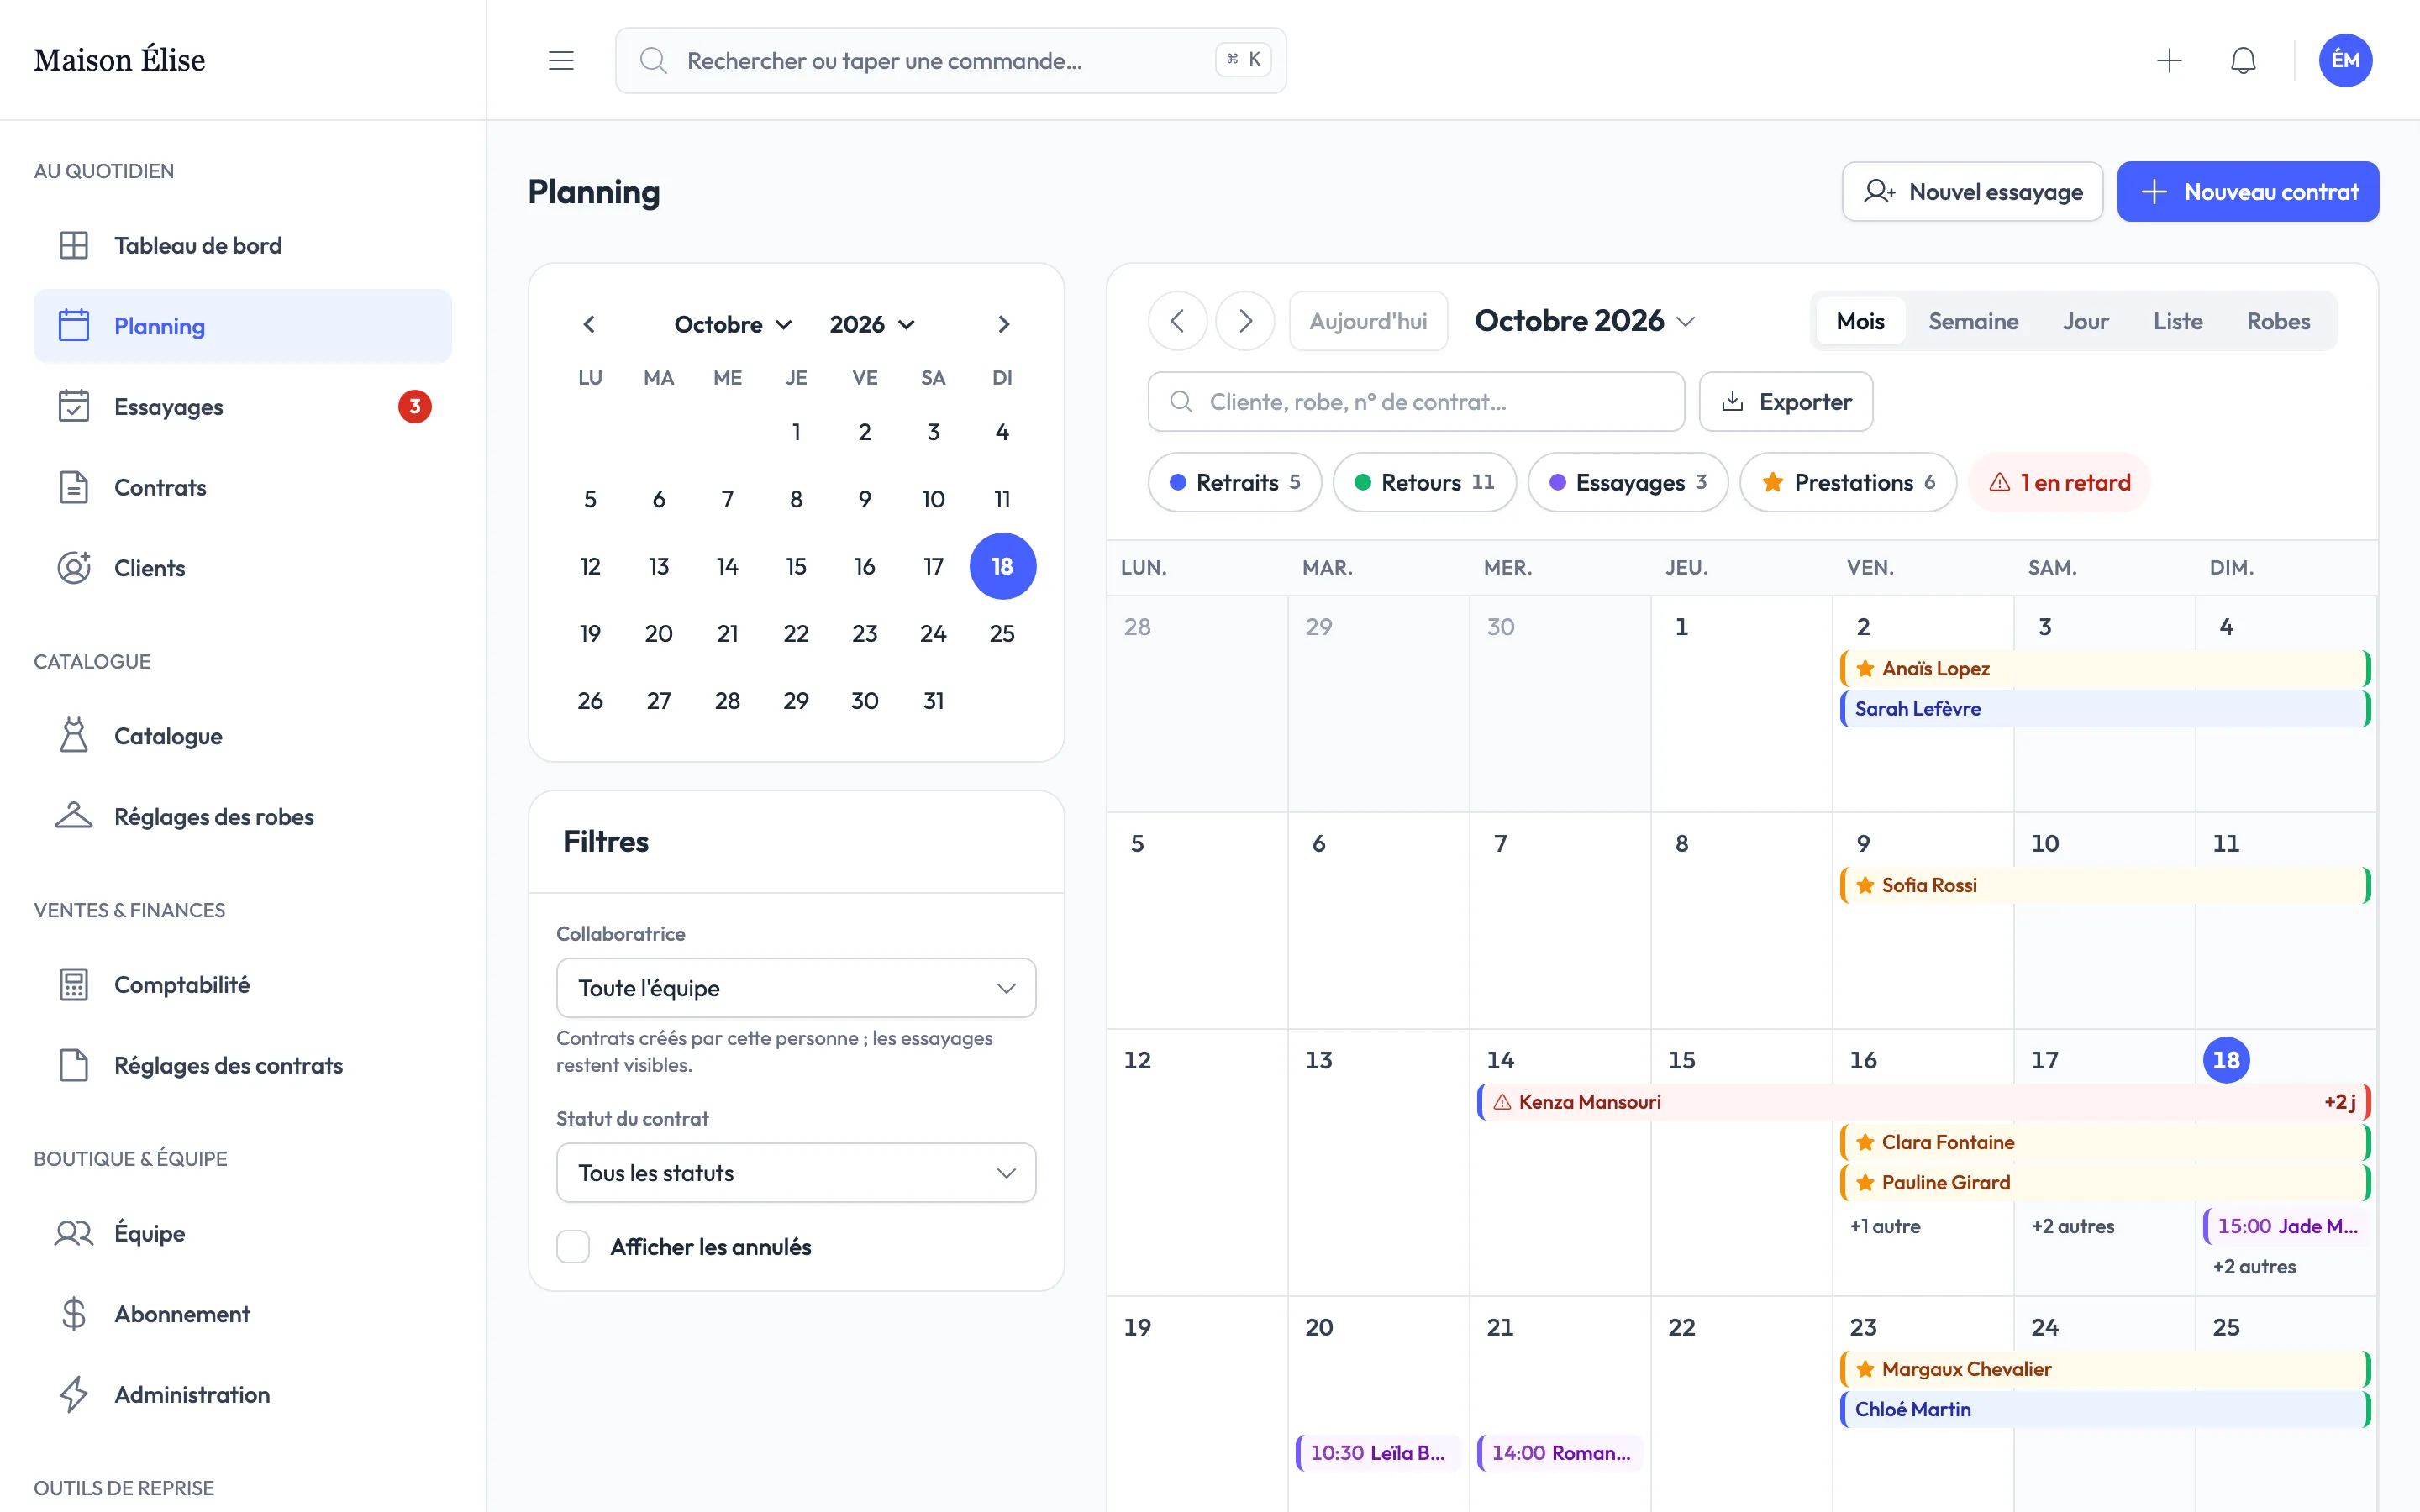Open Abonnement dollar icon item

(x=242, y=1314)
